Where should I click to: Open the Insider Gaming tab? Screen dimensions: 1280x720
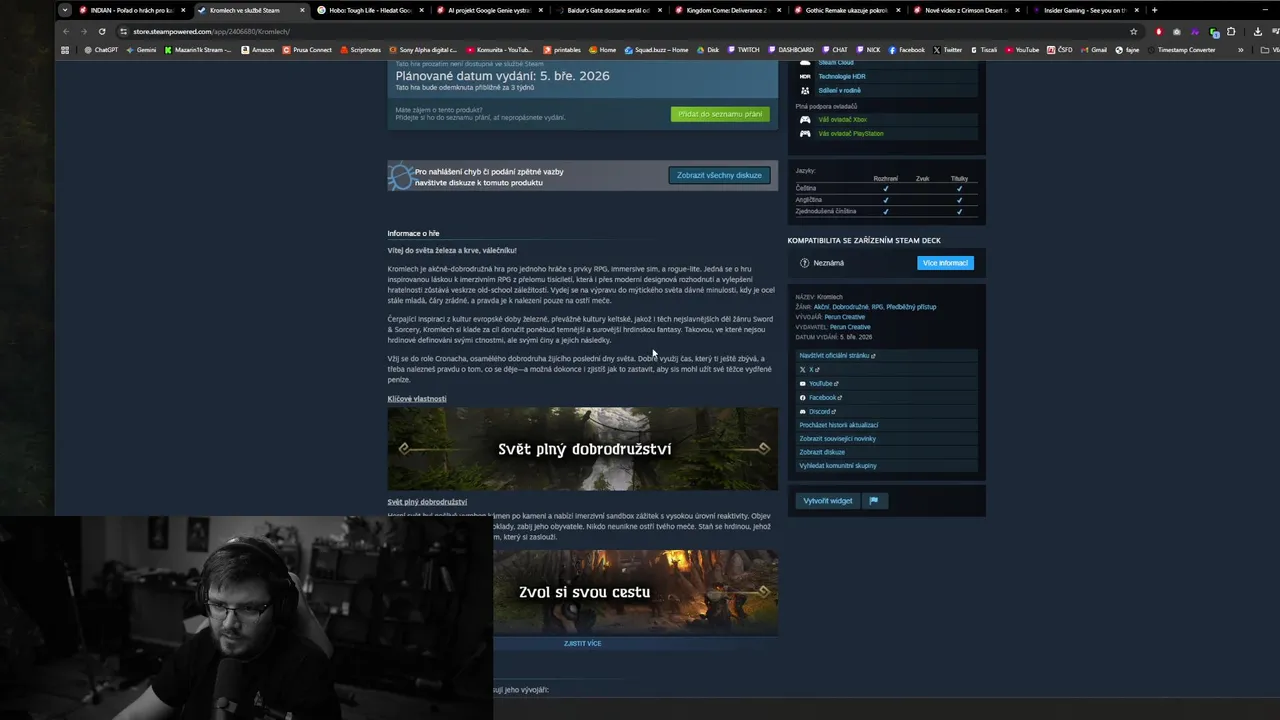(x=1085, y=10)
